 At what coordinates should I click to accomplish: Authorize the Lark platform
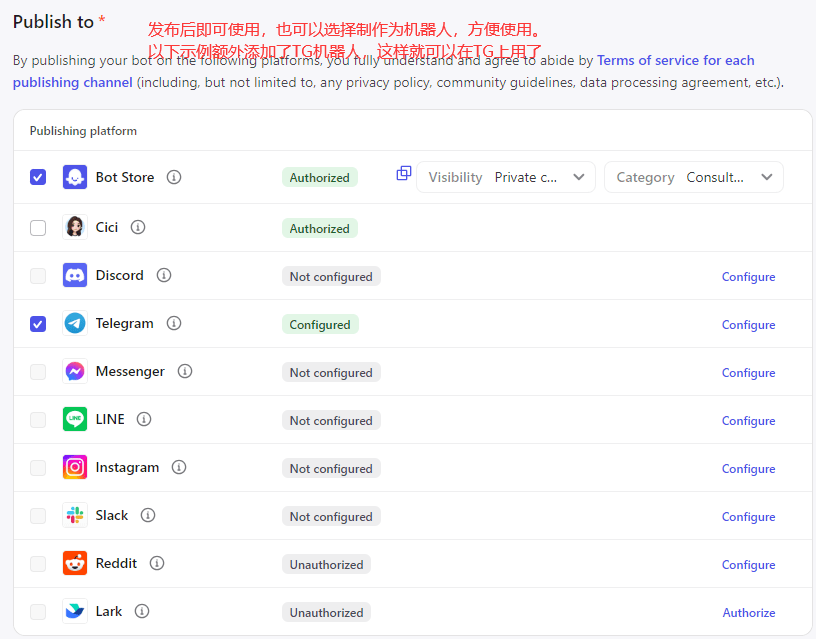749,613
